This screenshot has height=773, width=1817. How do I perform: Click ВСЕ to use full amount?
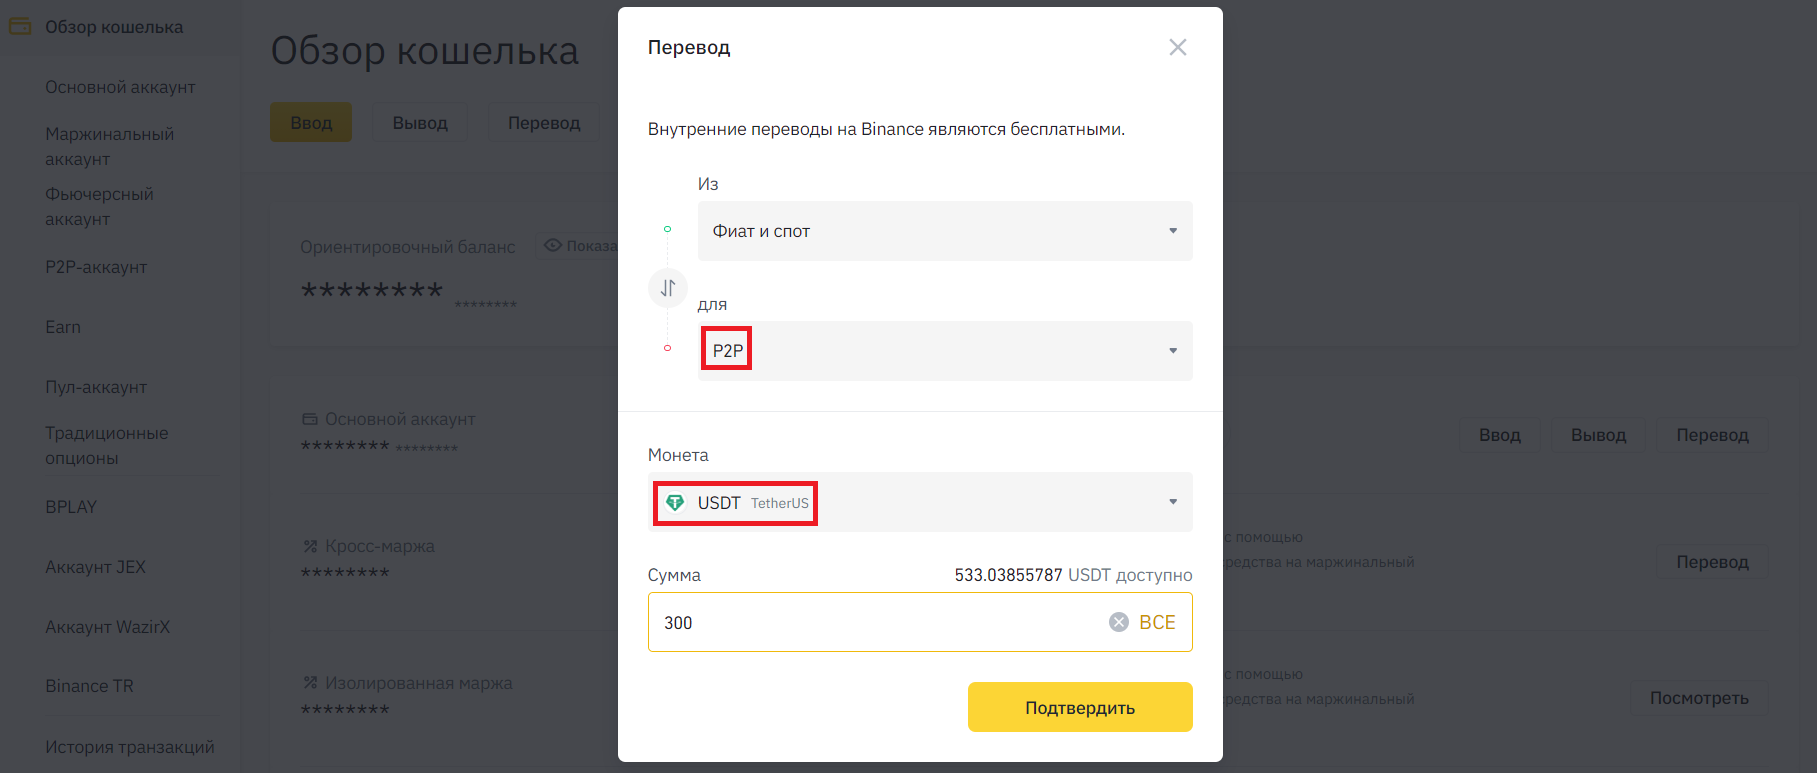point(1157,622)
